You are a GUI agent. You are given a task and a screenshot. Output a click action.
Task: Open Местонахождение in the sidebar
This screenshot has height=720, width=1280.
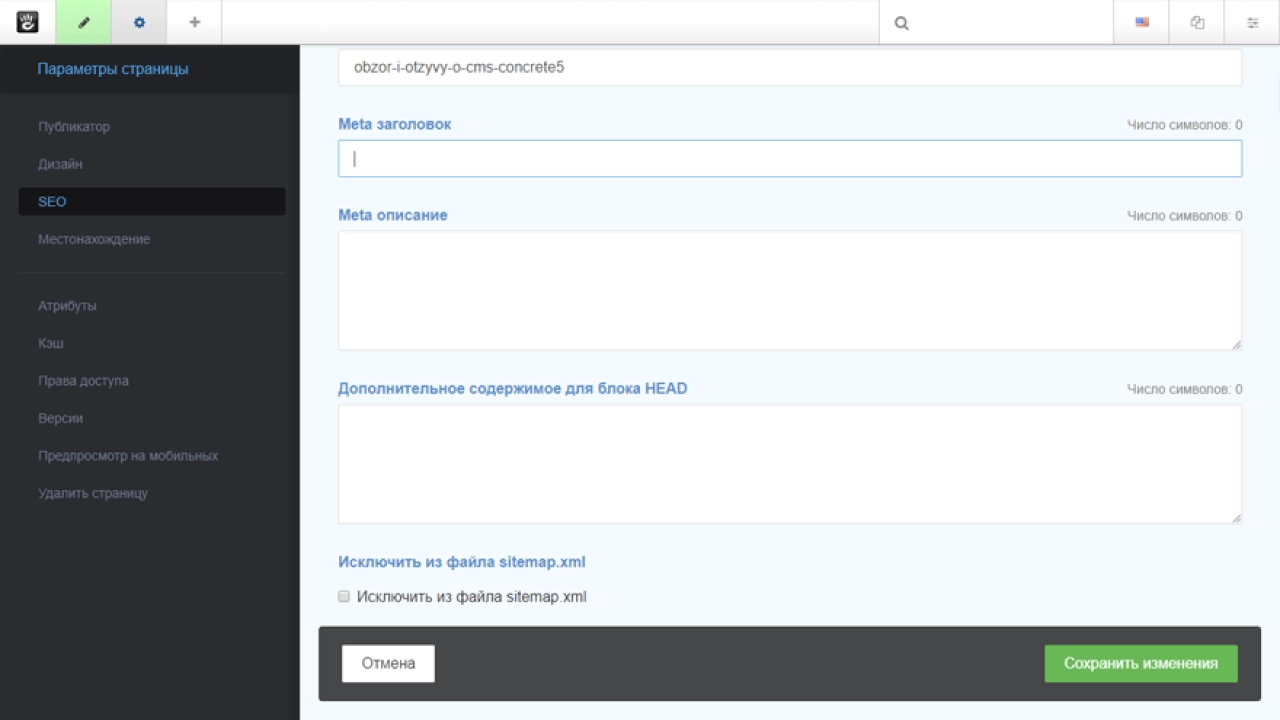point(94,239)
